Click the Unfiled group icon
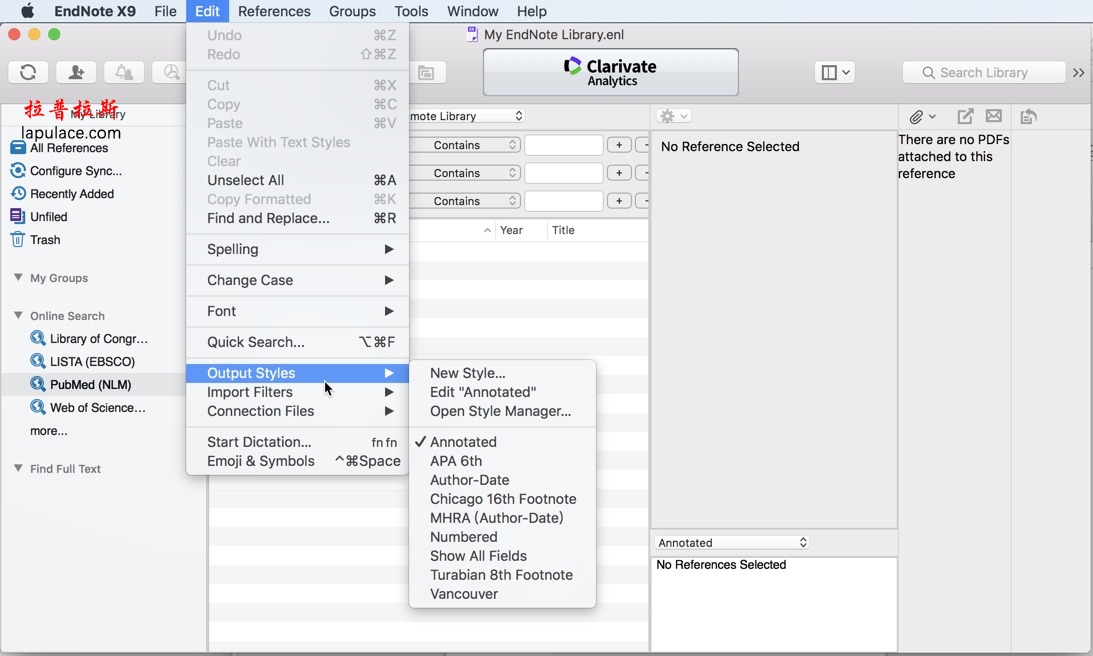 [x=17, y=216]
